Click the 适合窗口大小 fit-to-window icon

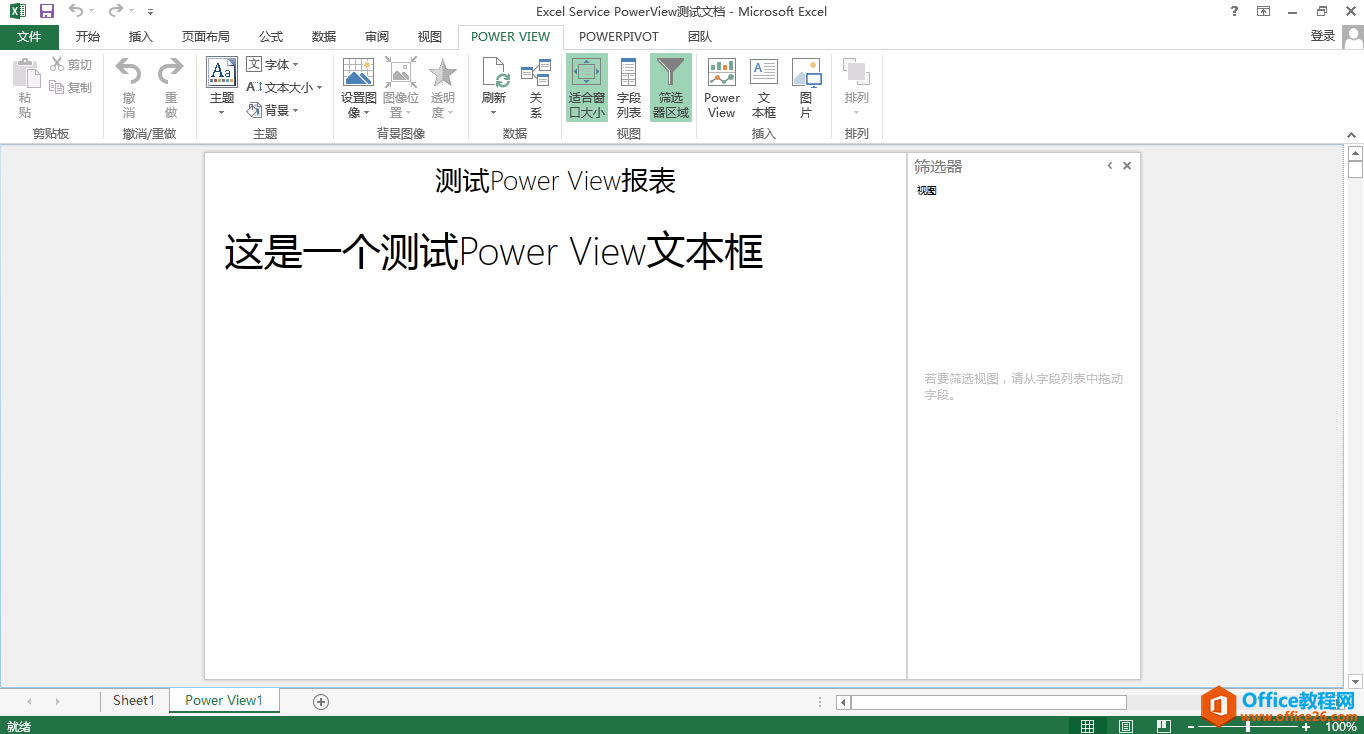click(x=586, y=87)
